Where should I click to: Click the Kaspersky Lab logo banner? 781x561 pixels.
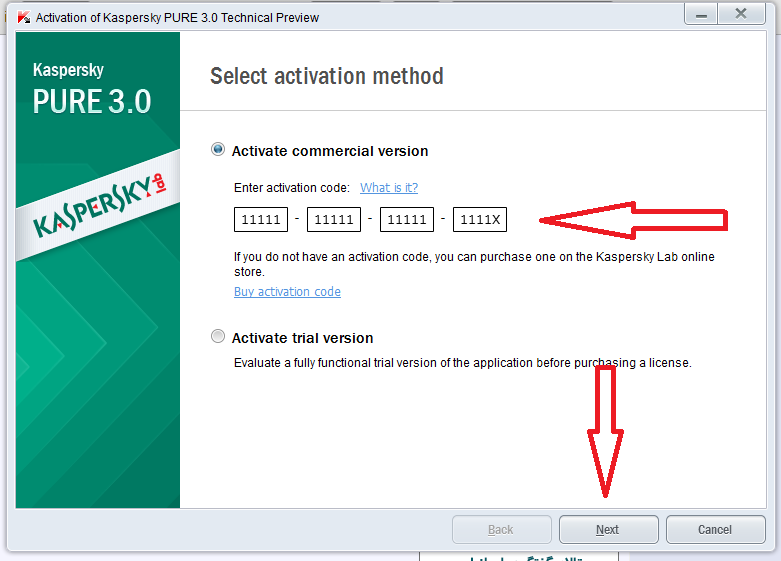(98, 205)
